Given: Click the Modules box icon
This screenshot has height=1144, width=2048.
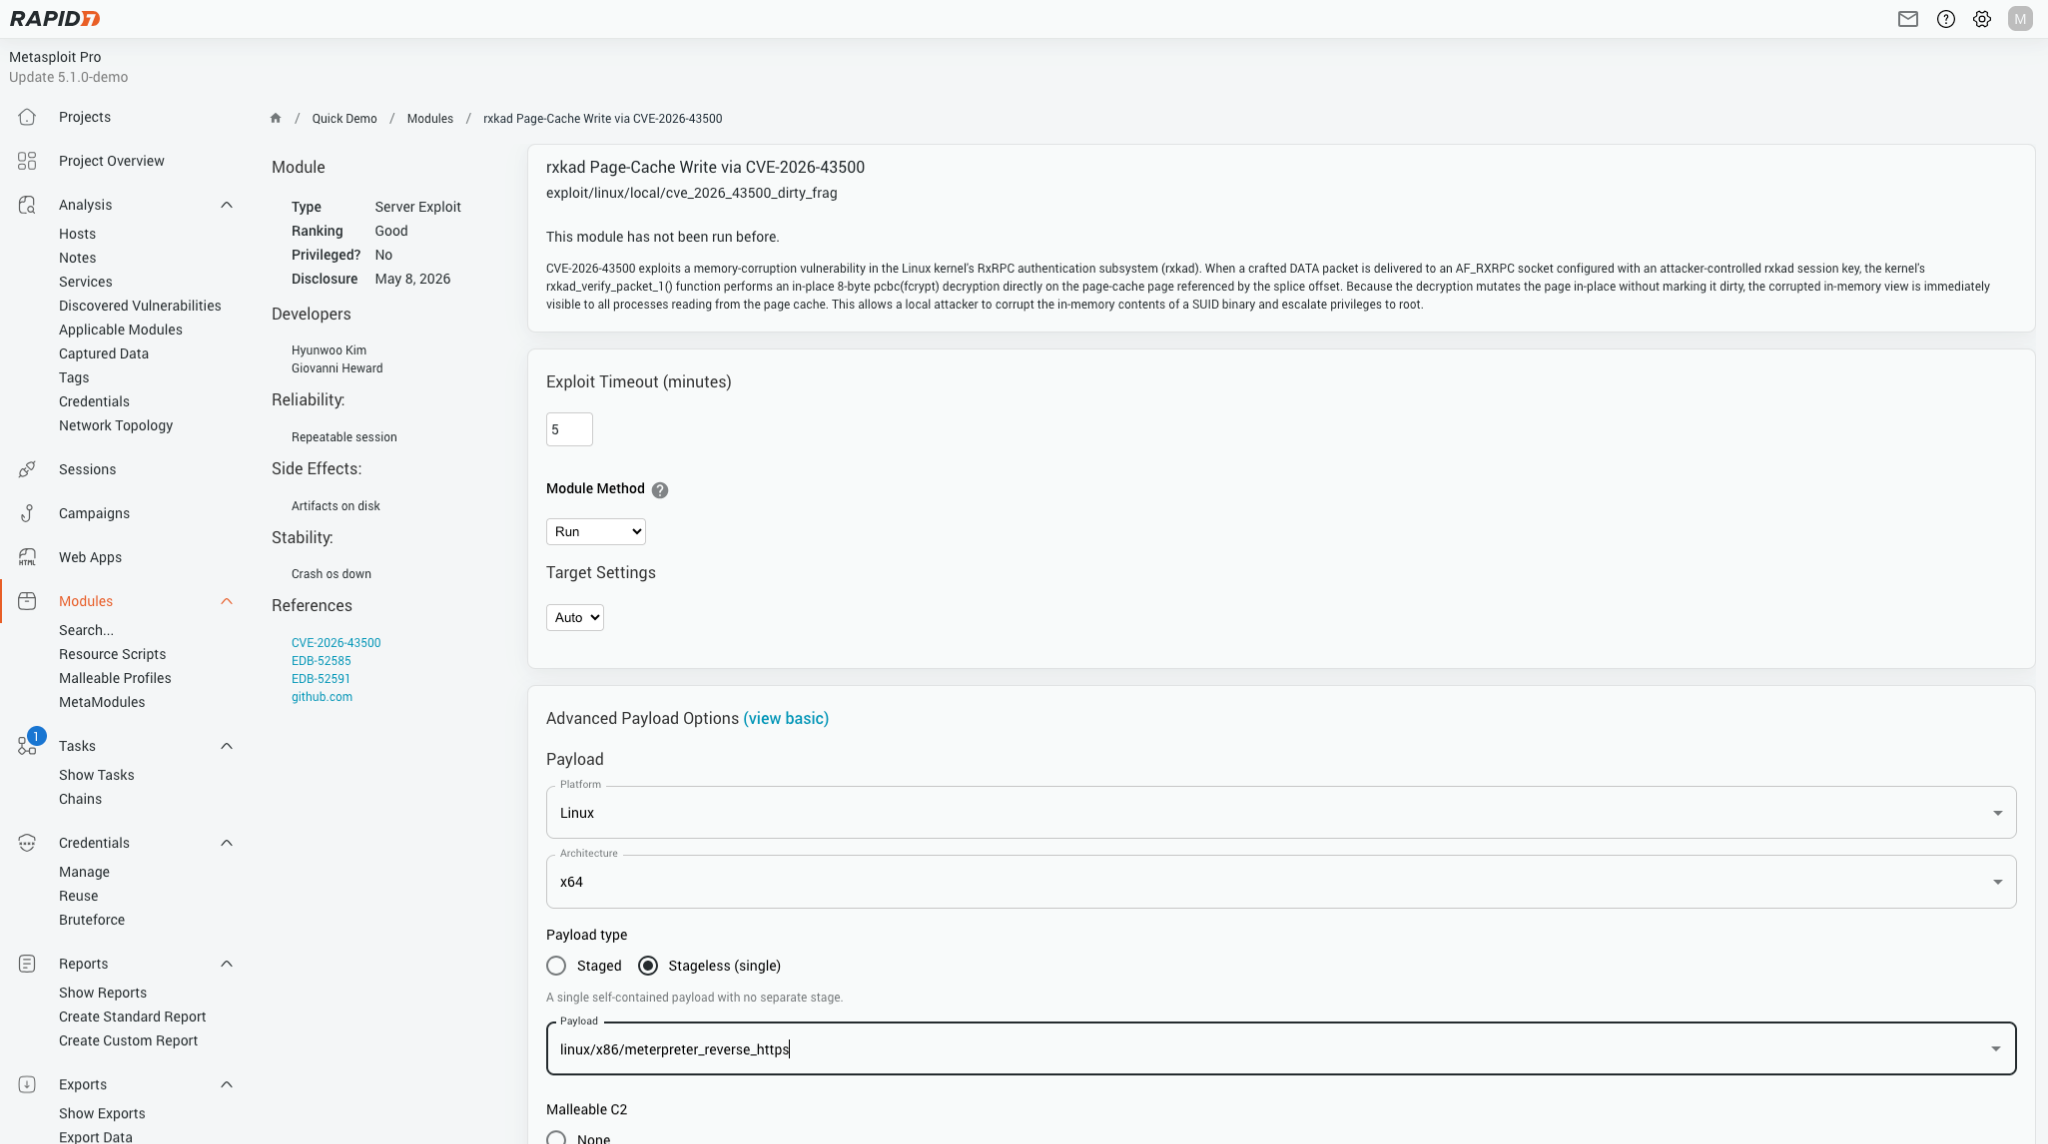Looking at the screenshot, I should point(27,601).
